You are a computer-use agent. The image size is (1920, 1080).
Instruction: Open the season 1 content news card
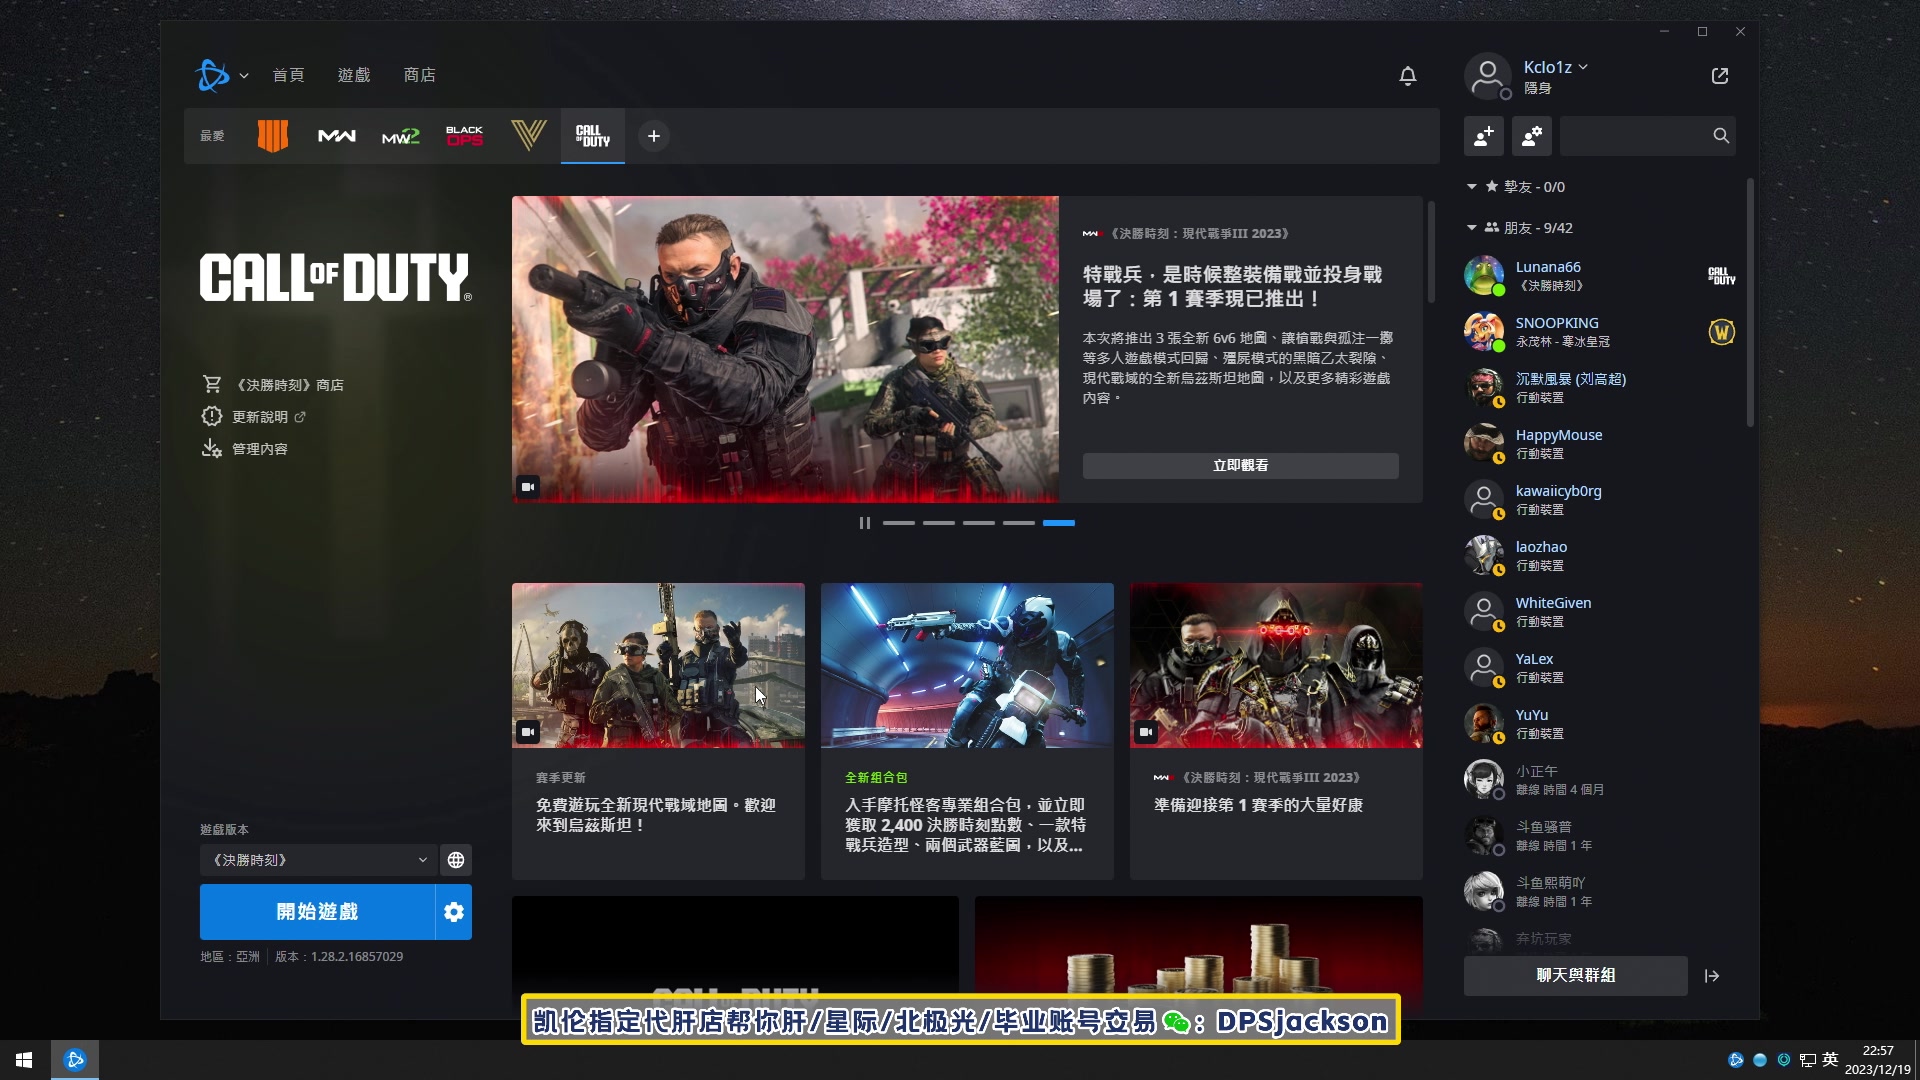[x=1276, y=731]
